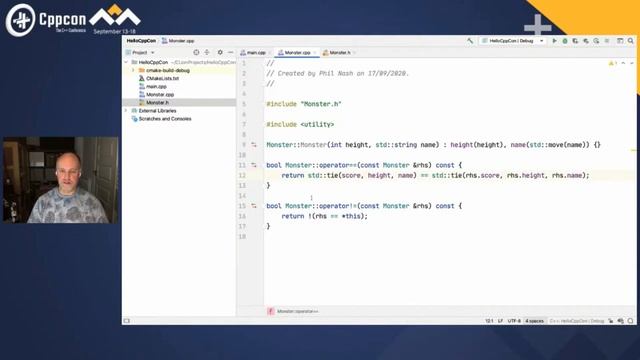The height and width of the screenshot is (360, 640).
Task: Click gutter navigation icon on line 15
Action: (x=254, y=206)
